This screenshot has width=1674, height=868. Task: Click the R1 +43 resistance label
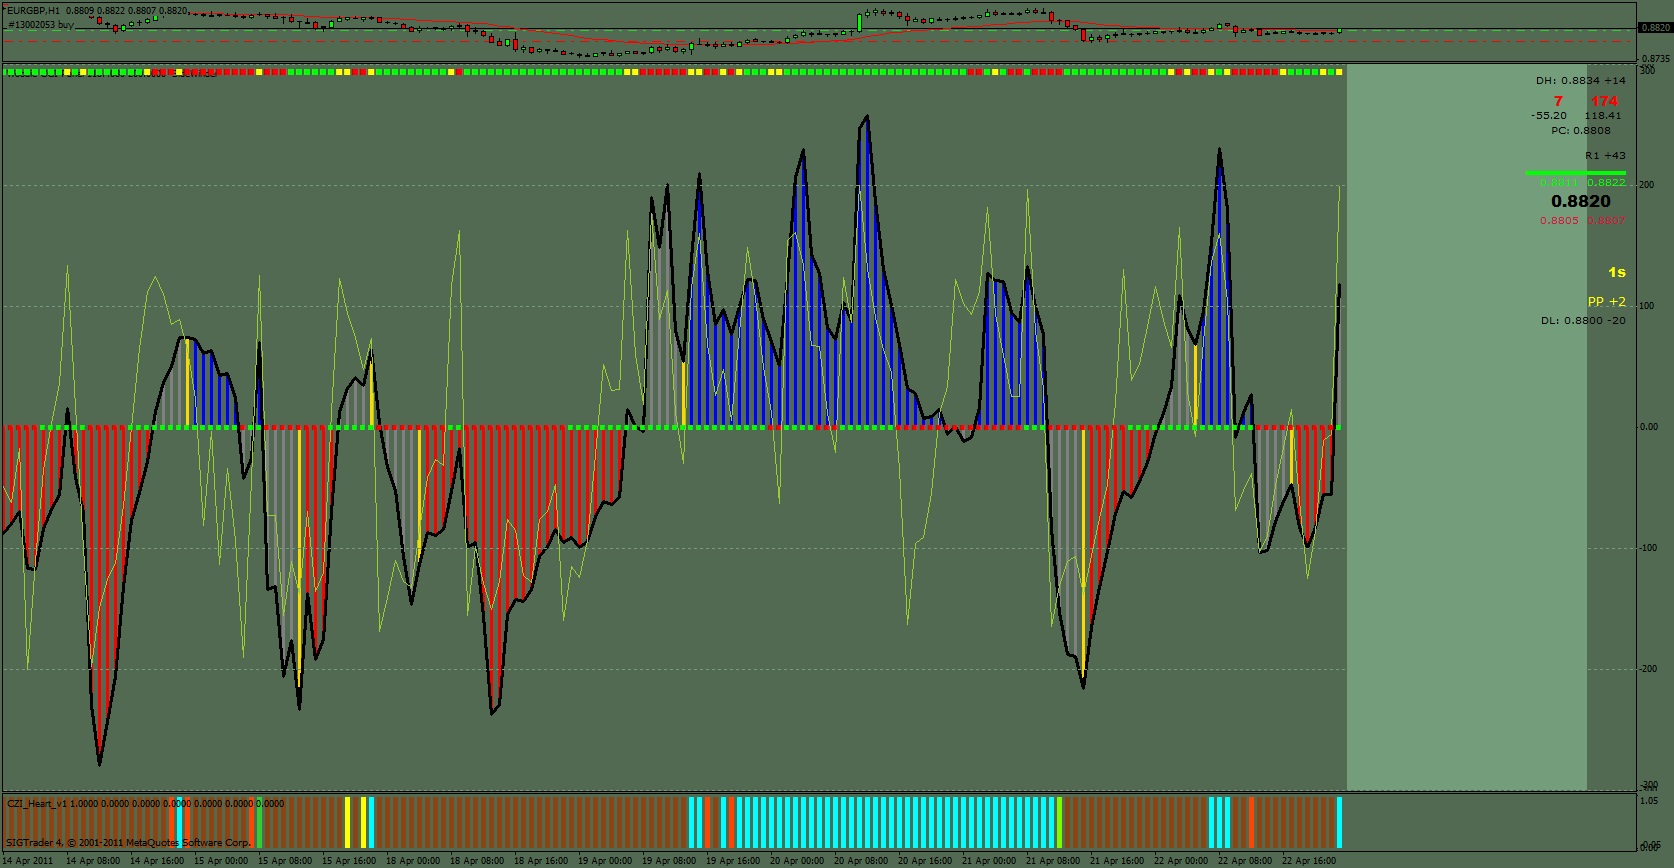[x=1606, y=156]
